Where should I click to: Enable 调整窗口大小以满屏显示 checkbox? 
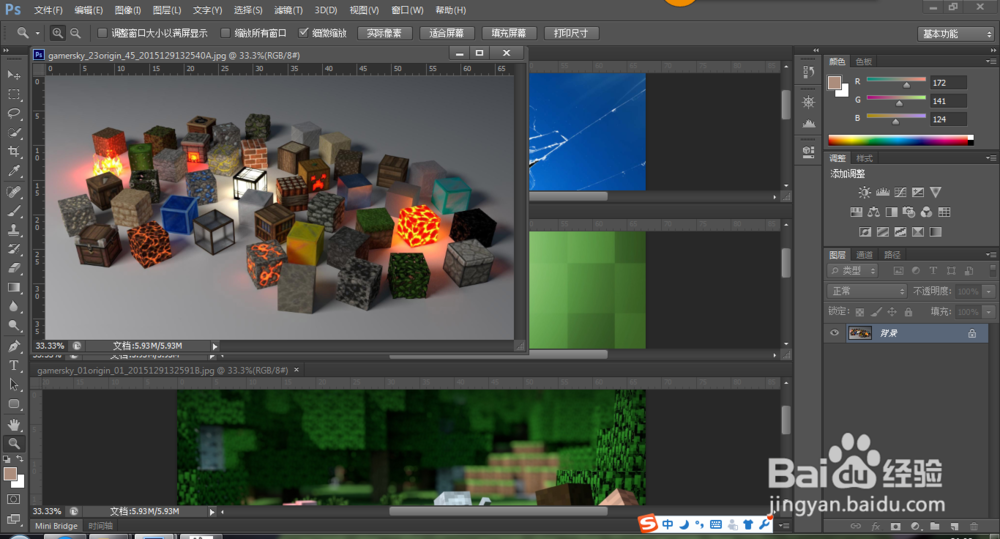[x=102, y=33]
